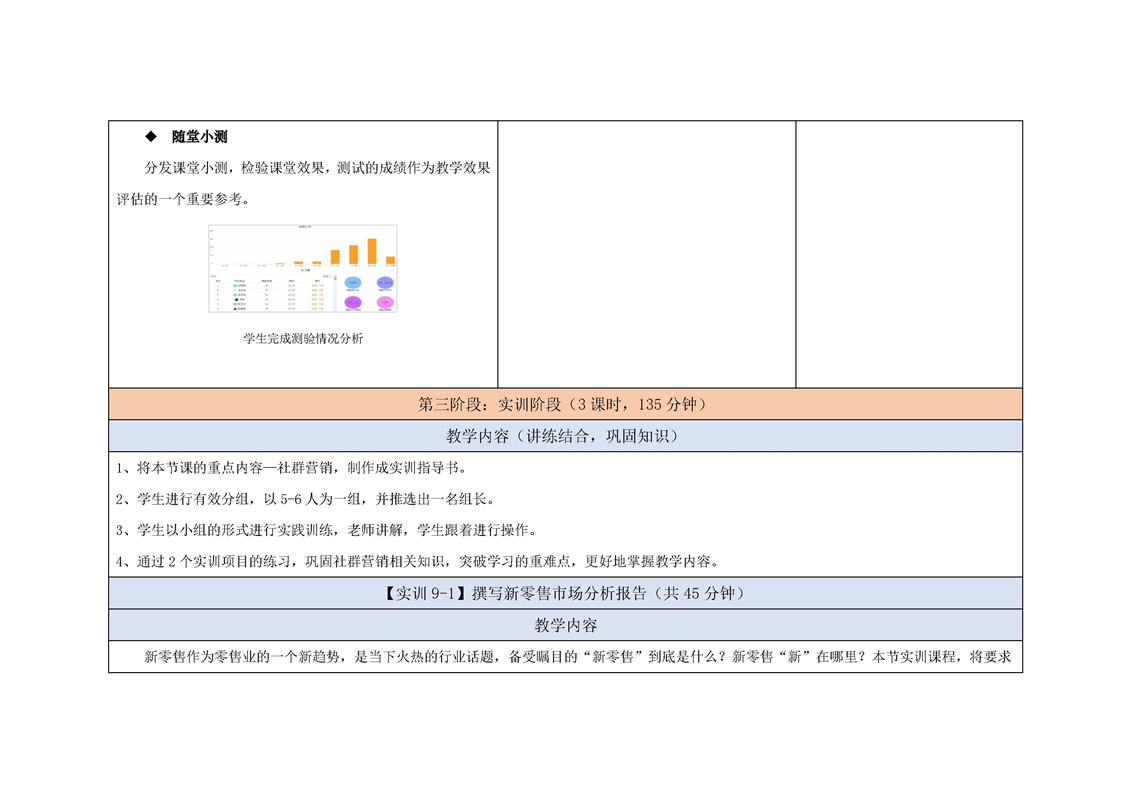Click the last 教学内容 blue header row

[565, 625]
